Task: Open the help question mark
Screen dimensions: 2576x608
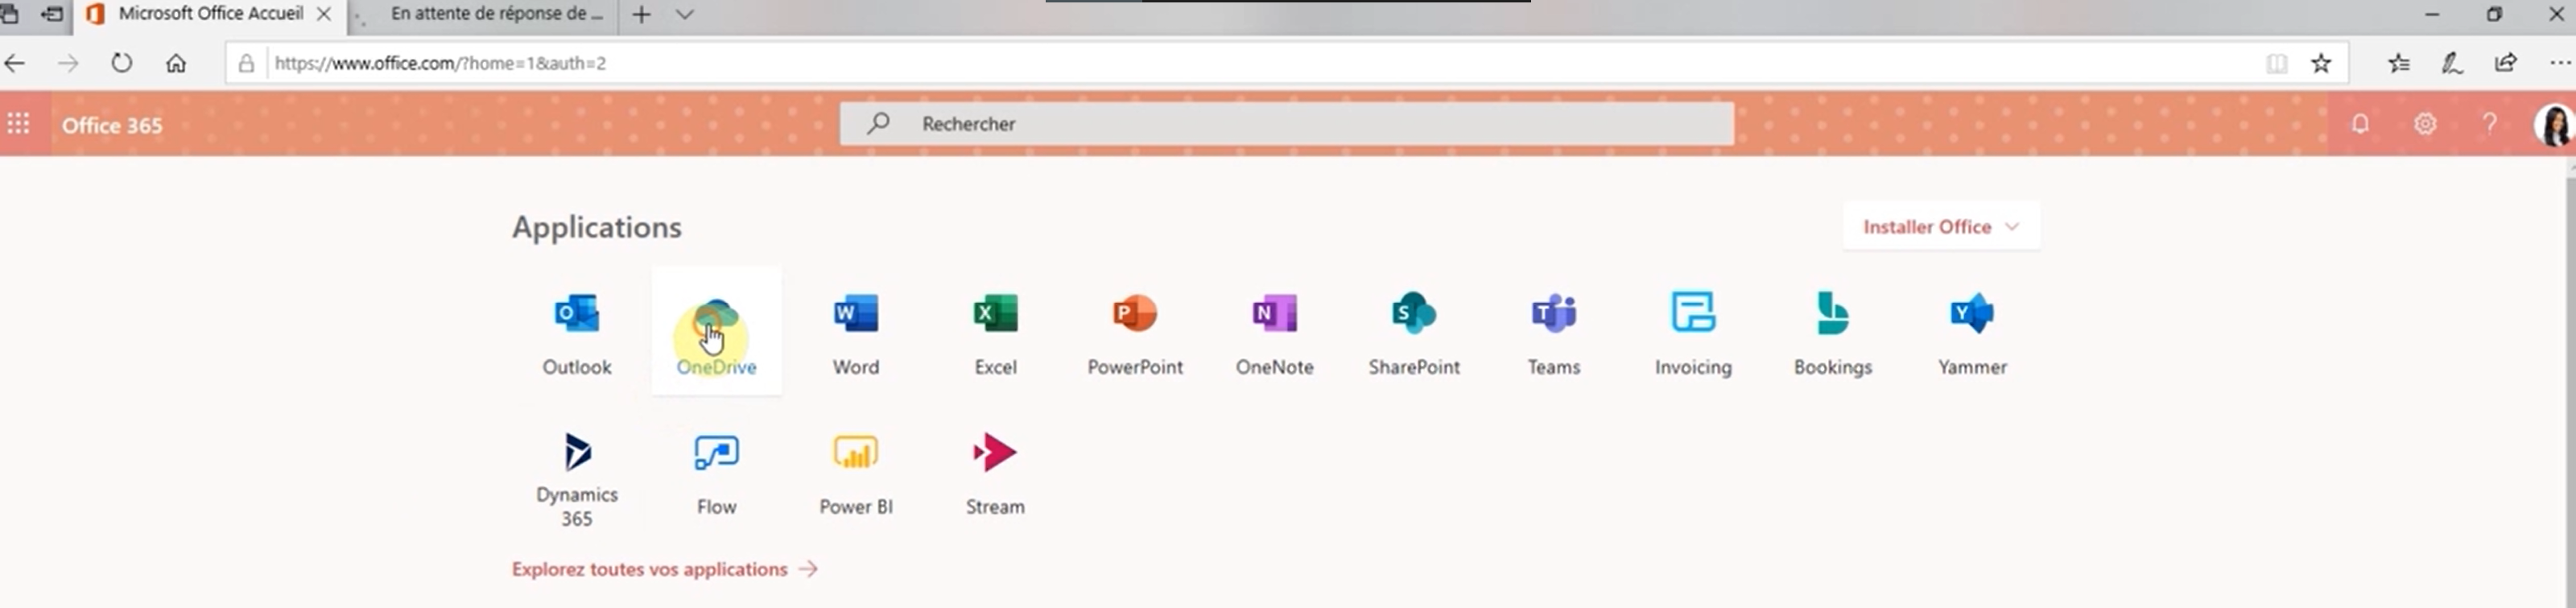Action: tap(2489, 124)
